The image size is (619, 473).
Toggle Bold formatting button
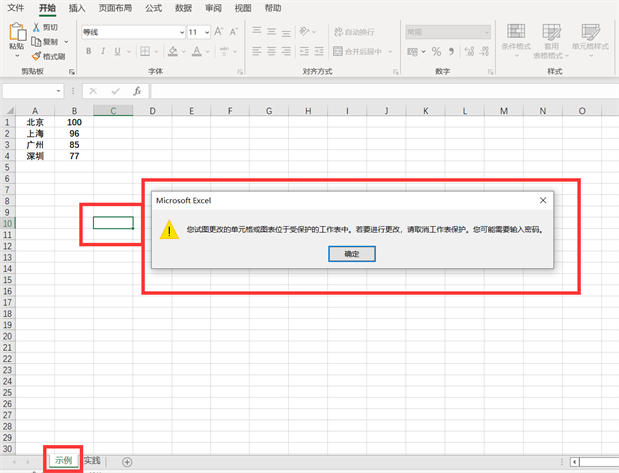coord(88,52)
